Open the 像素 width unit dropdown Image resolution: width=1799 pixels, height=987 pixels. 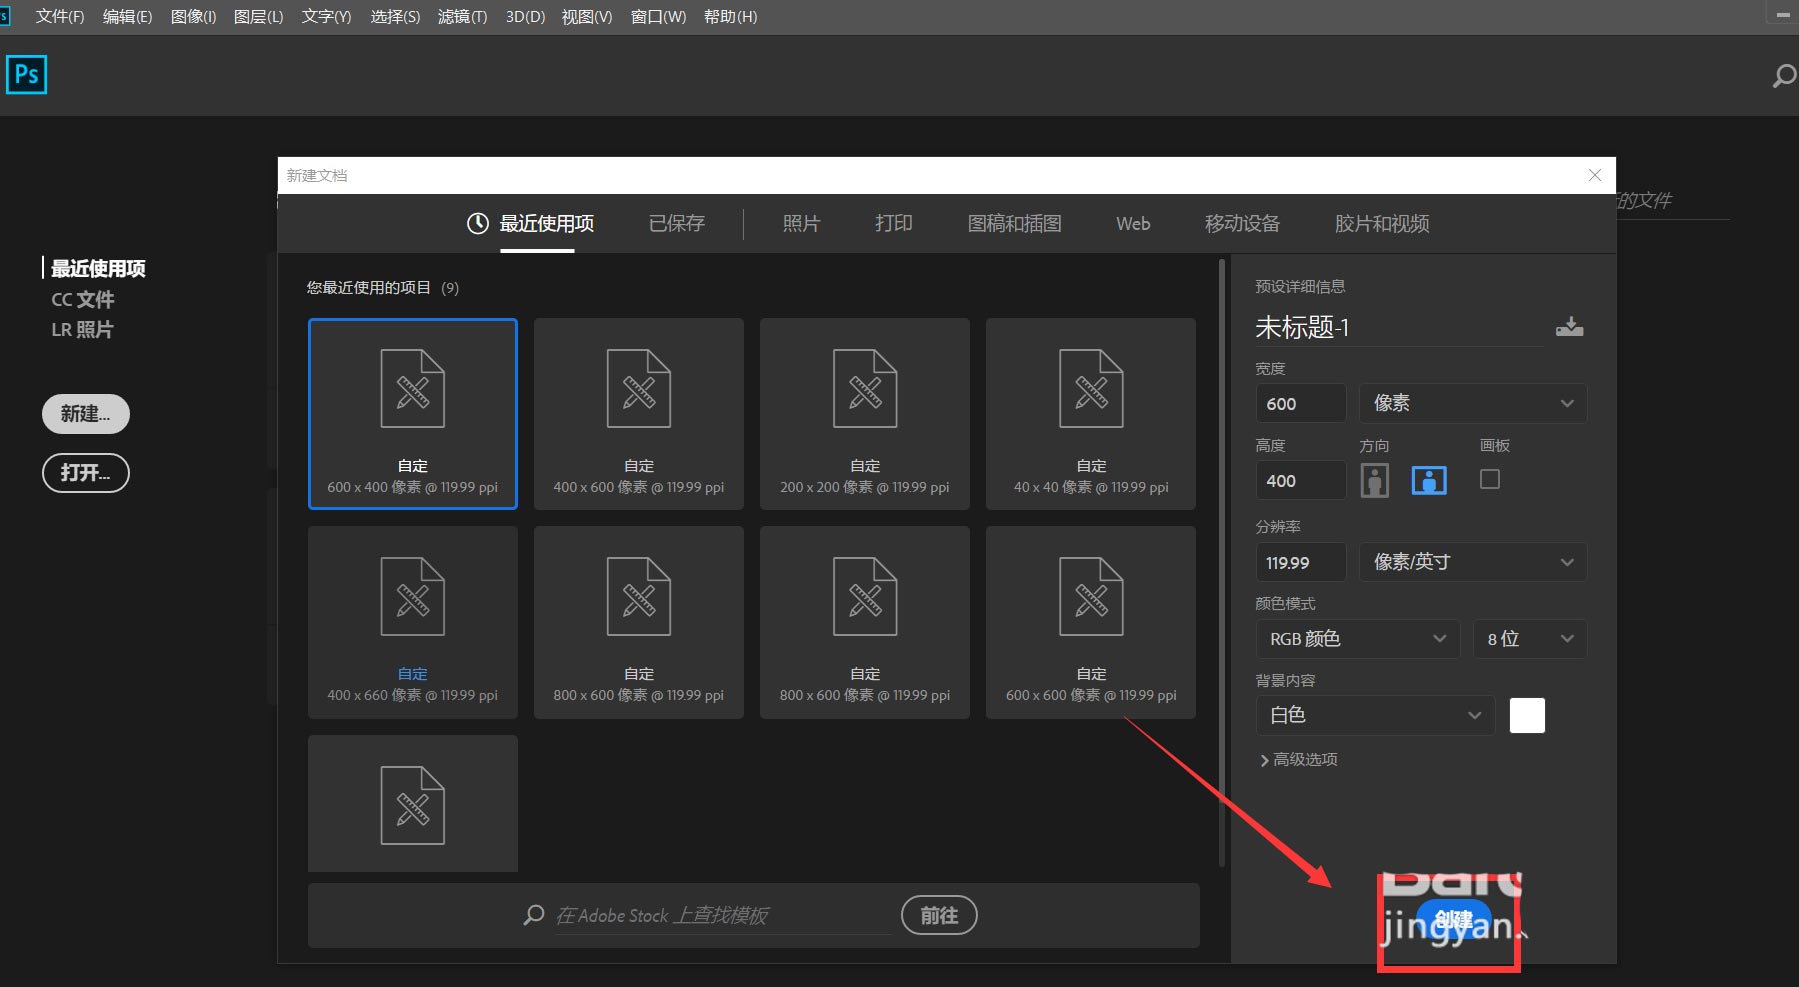[1473, 403]
